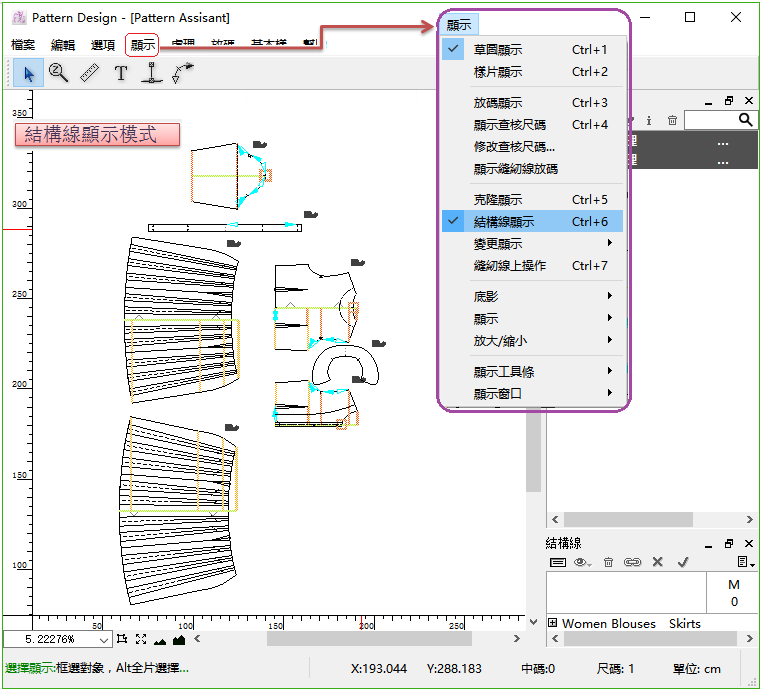This screenshot has width=771, height=694.
Task: Click 修改查核尺碼... menu entry
Action: coord(514,147)
